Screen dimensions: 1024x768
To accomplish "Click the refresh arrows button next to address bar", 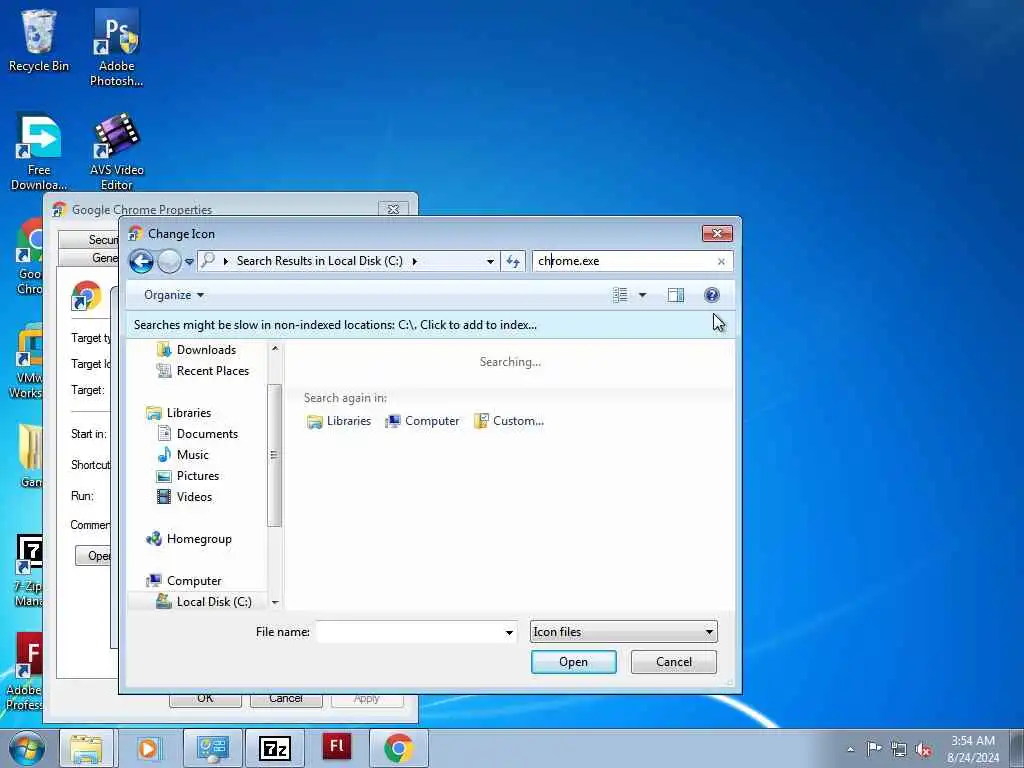I will (513, 261).
